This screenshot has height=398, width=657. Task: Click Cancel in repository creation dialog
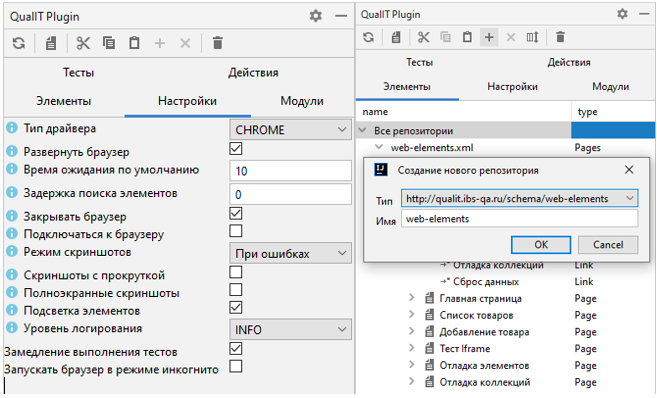[608, 245]
